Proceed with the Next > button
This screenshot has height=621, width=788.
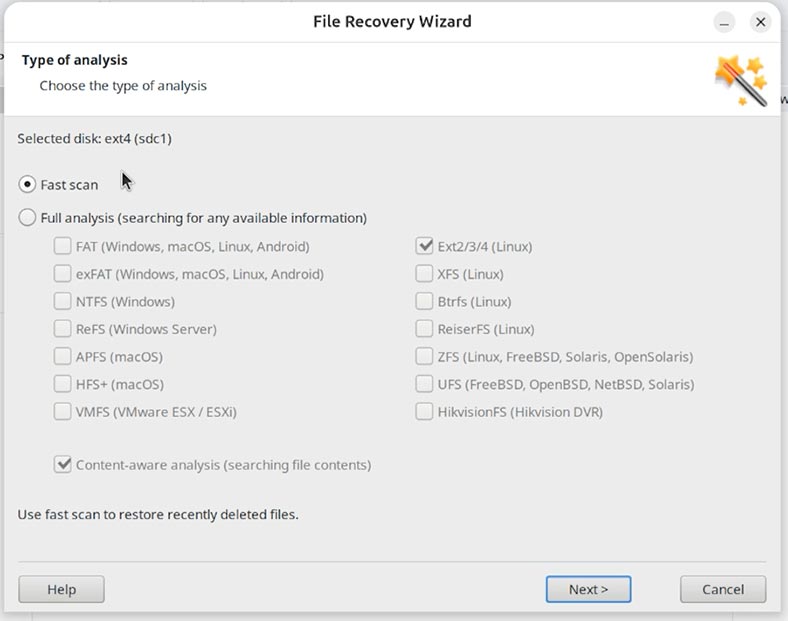pyautogui.click(x=588, y=589)
